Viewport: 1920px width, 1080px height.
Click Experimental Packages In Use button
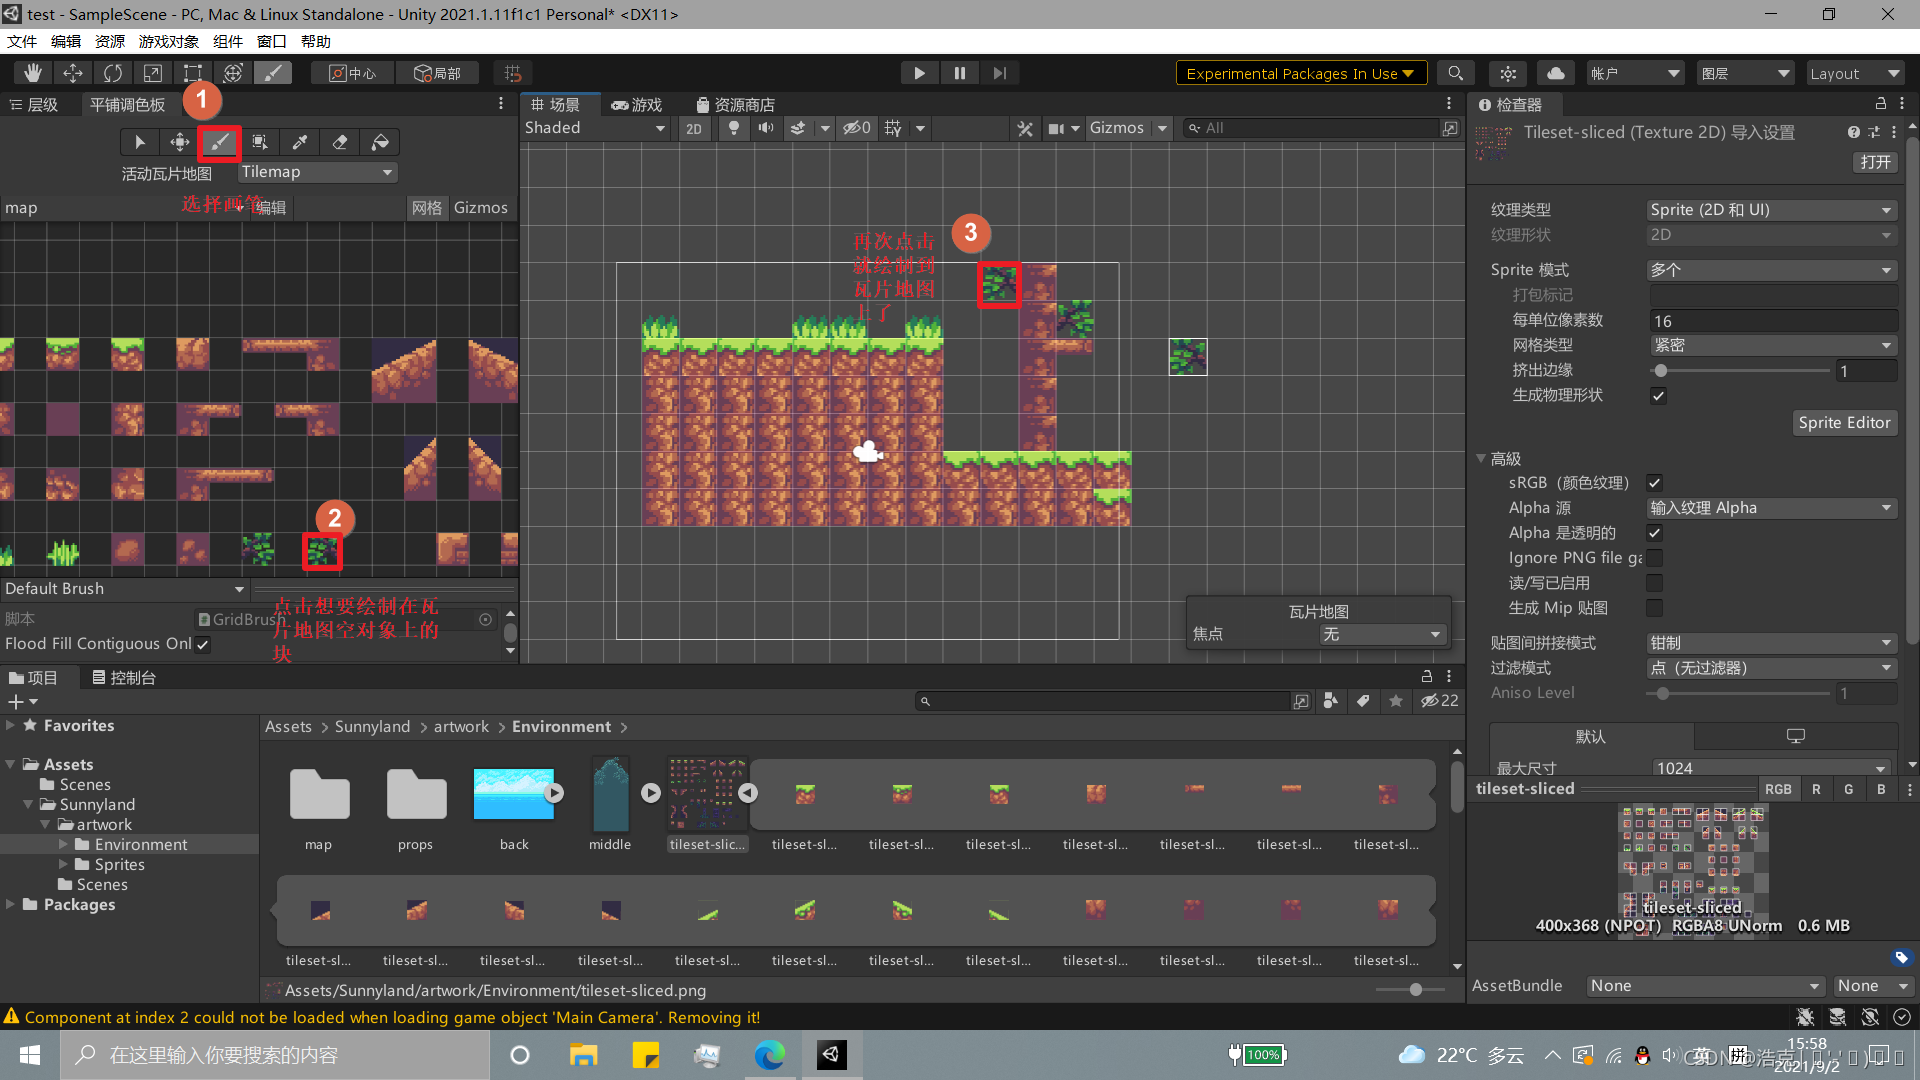1300,73
